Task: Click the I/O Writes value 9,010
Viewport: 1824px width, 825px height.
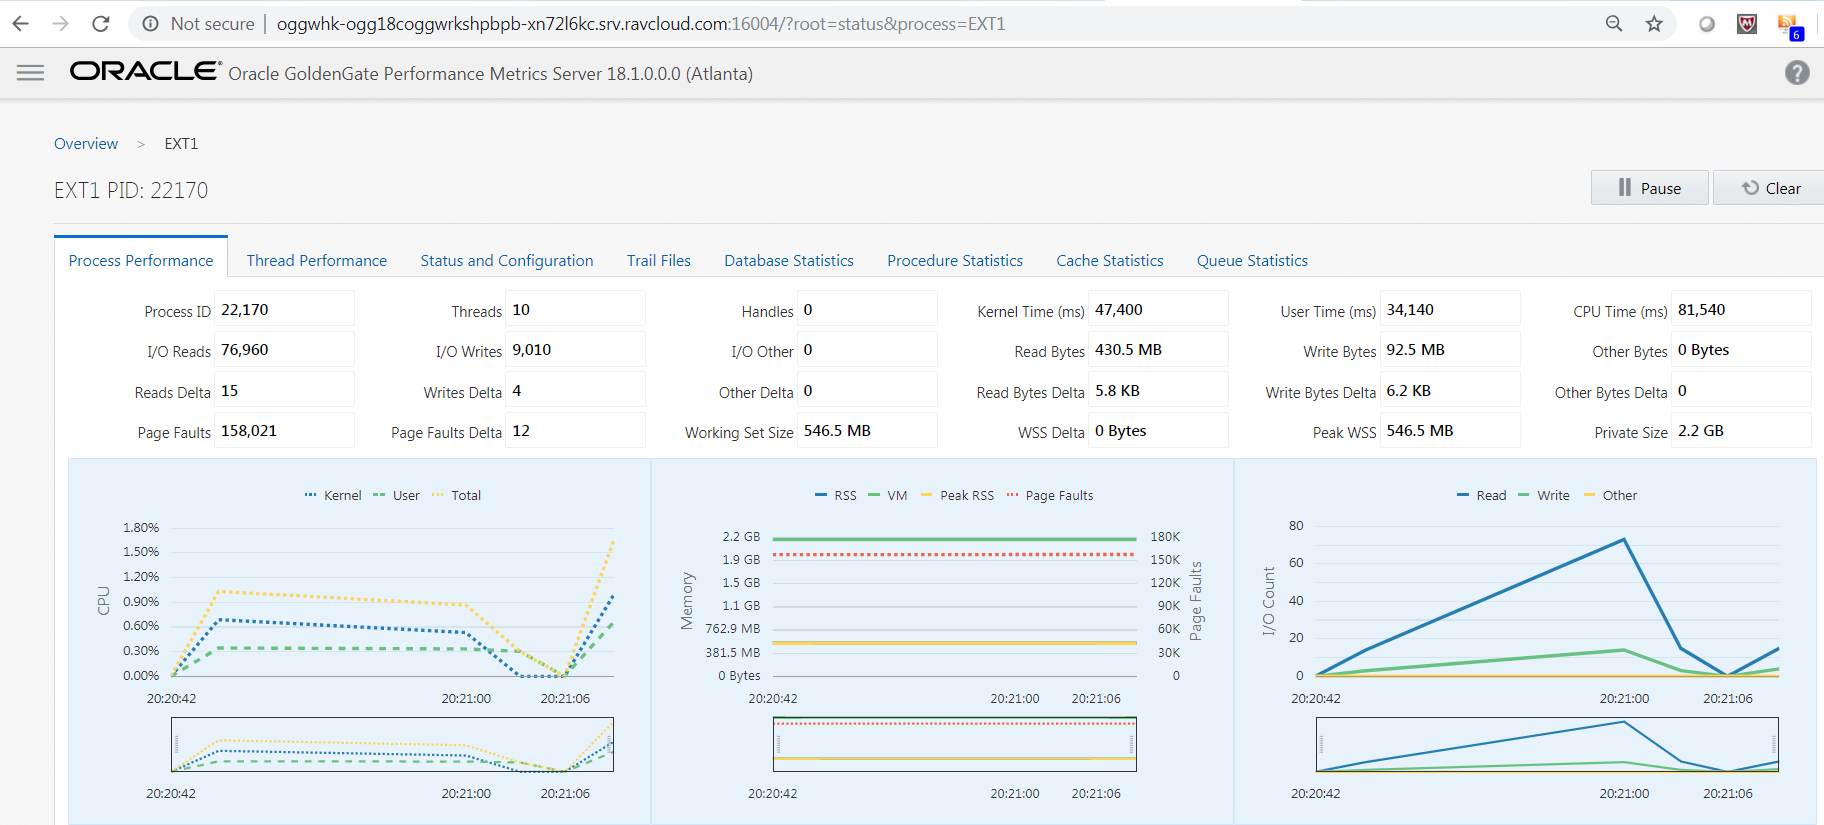Action: tap(575, 350)
